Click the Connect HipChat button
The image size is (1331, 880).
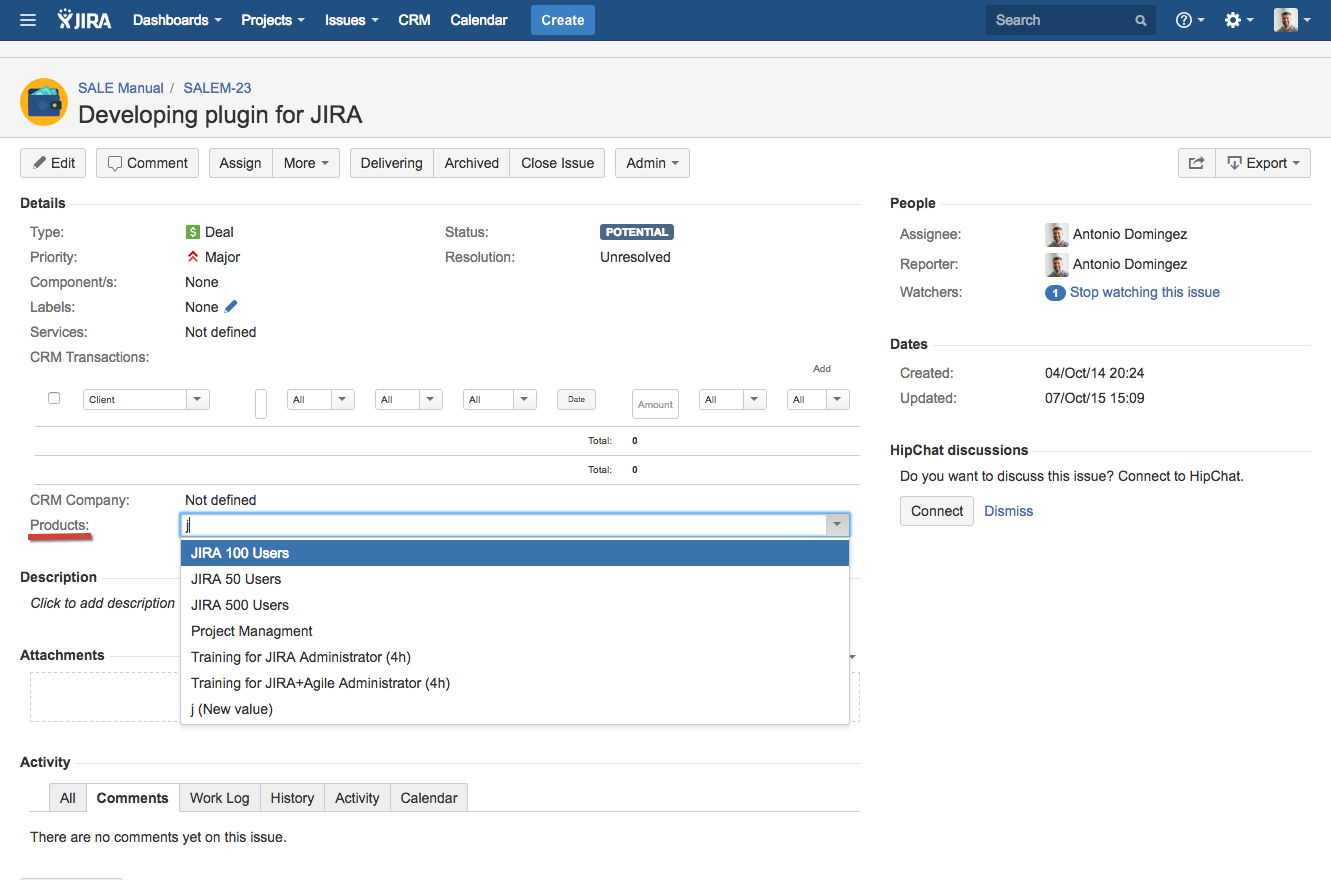936,511
